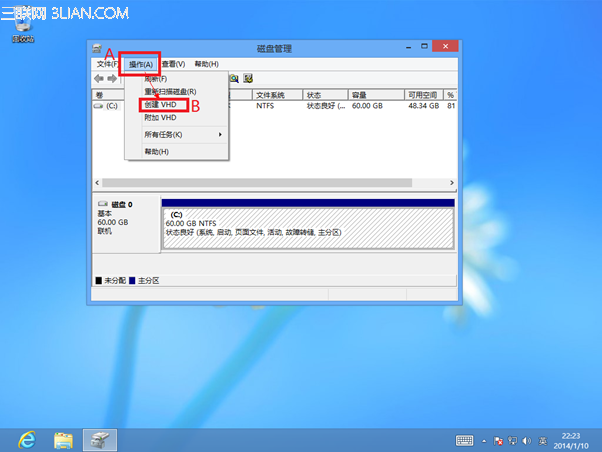The height and width of the screenshot is (452, 602).
Task: Click the Back arrow toolbar icon
Action: (x=99, y=78)
